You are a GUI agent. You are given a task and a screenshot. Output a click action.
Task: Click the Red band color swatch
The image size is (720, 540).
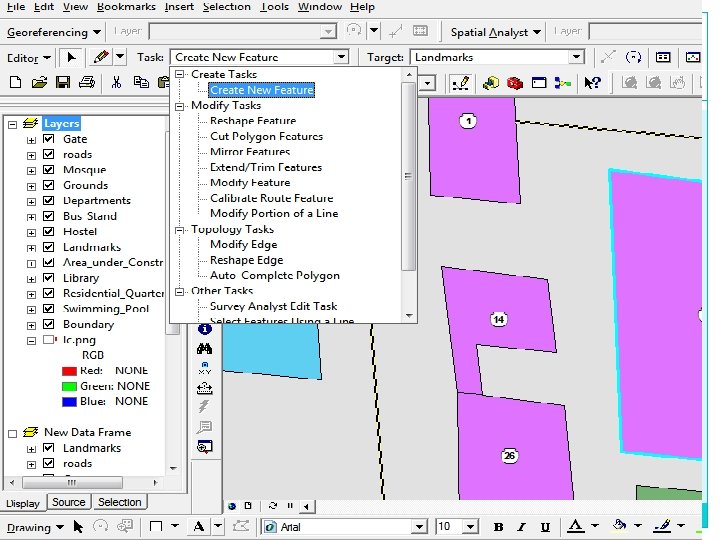(69, 371)
